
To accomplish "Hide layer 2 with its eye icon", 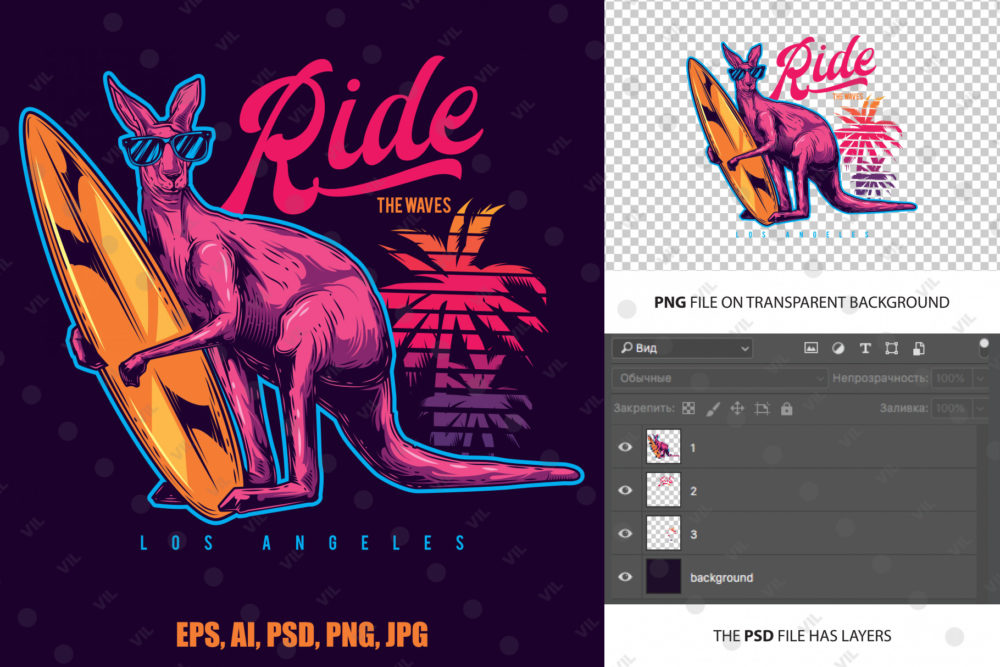I will (x=625, y=490).
